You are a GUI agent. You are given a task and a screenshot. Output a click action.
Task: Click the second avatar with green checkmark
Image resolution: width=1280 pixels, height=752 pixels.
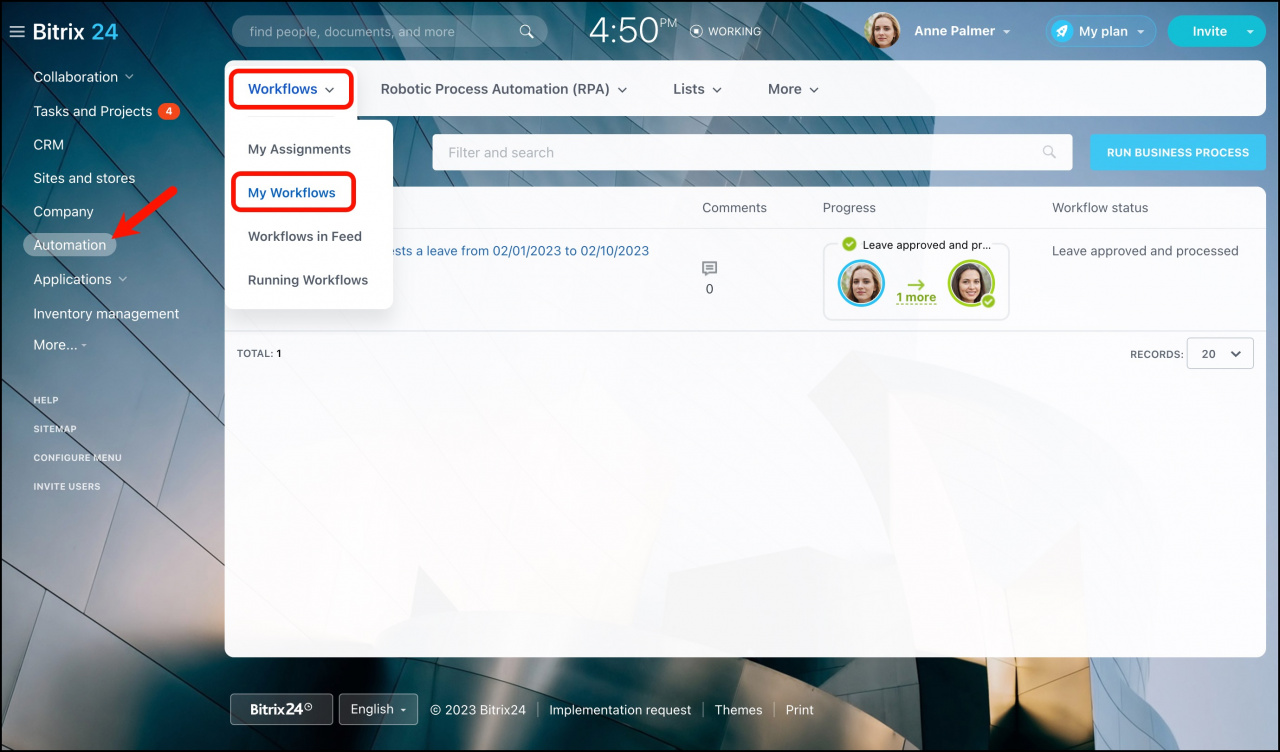(x=971, y=284)
